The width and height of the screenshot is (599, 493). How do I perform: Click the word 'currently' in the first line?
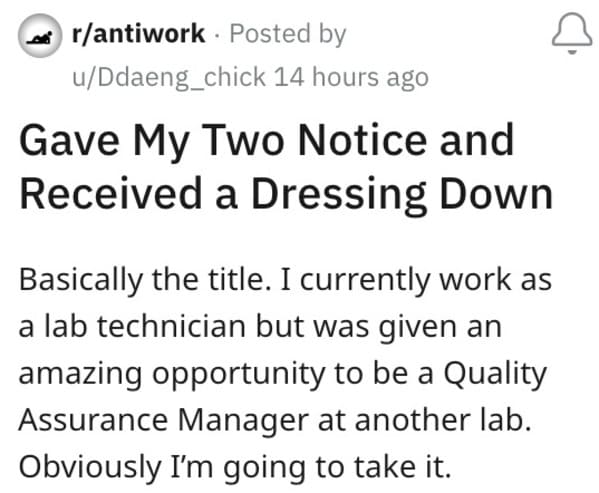point(365,280)
